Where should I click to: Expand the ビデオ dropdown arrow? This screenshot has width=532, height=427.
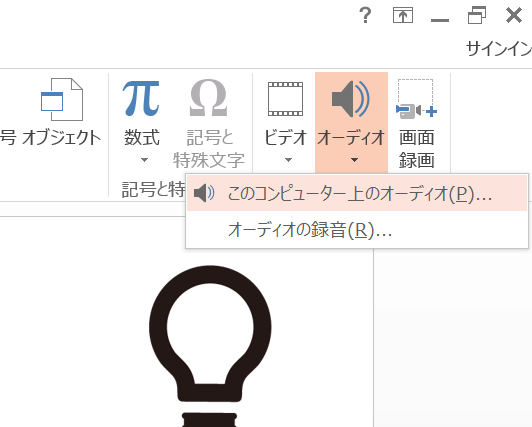[x=288, y=160]
